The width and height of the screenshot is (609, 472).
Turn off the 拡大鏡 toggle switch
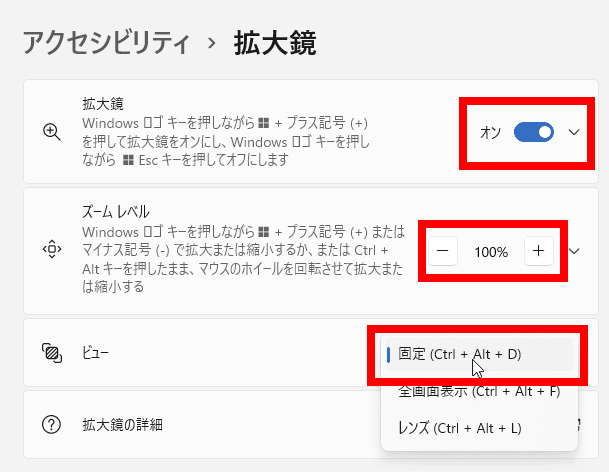pyautogui.click(x=534, y=132)
